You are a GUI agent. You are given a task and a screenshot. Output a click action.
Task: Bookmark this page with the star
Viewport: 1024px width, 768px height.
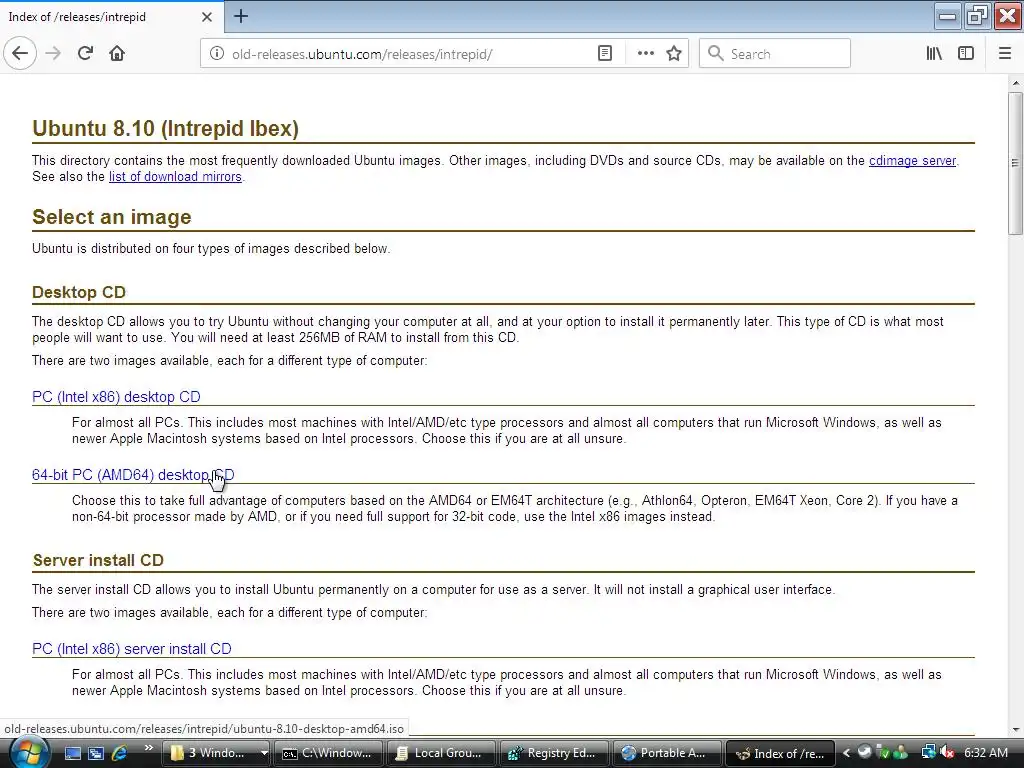pyautogui.click(x=674, y=54)
